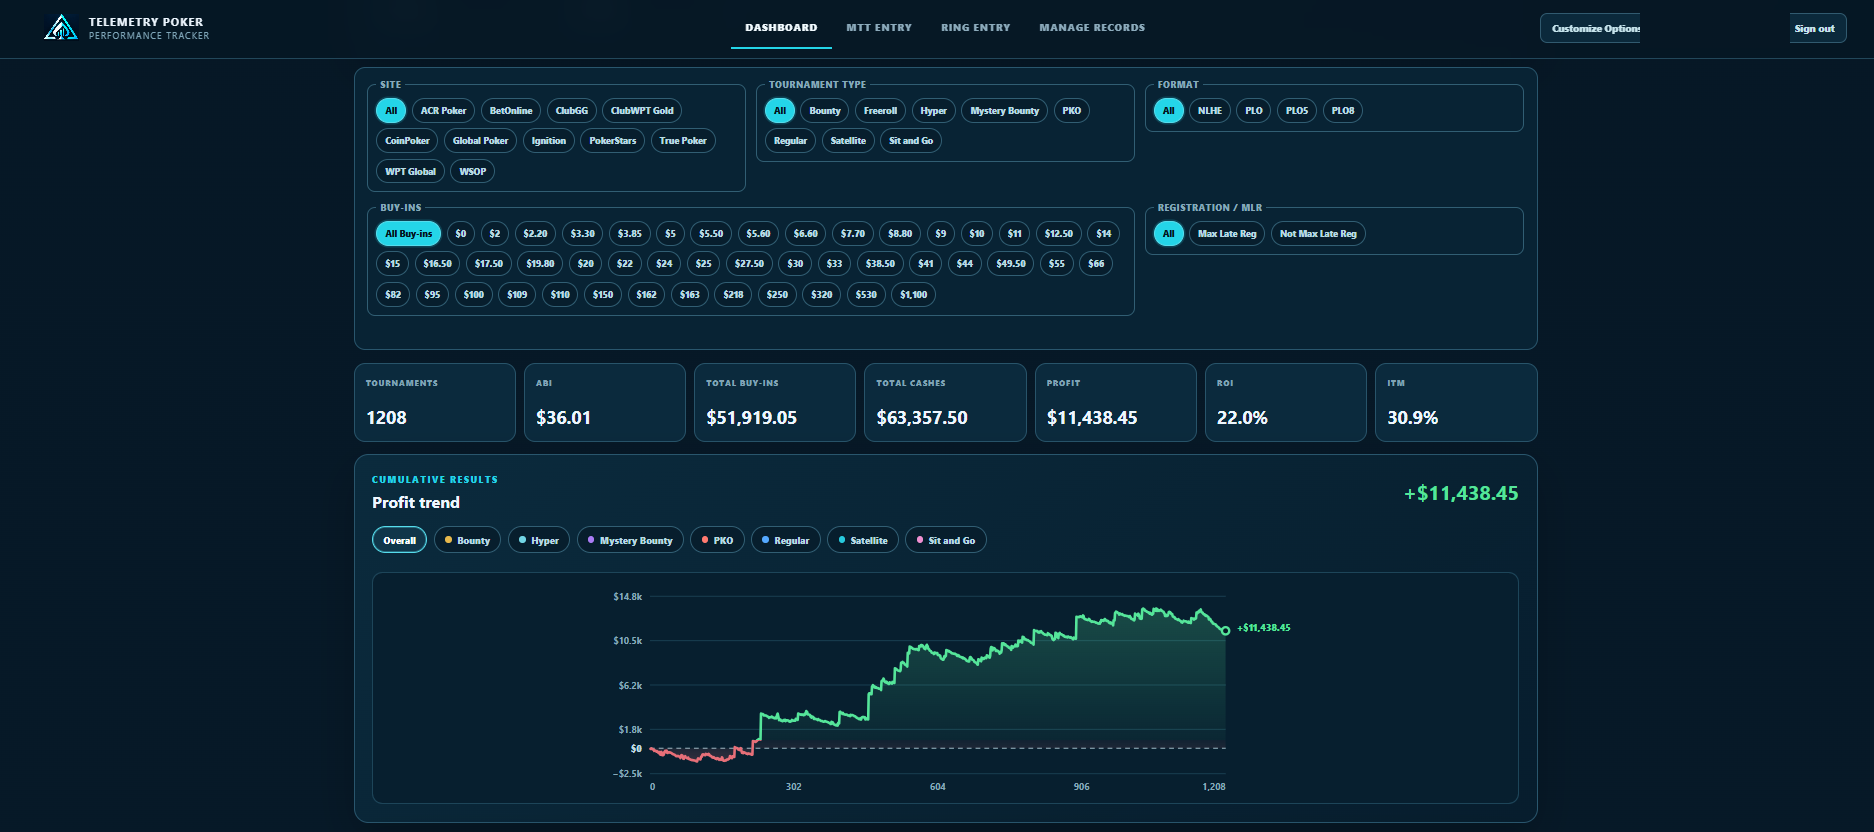This screenshot has height=832, width=1874.
Task: Filter by ACR Poker site
Action: coord(443,111)
